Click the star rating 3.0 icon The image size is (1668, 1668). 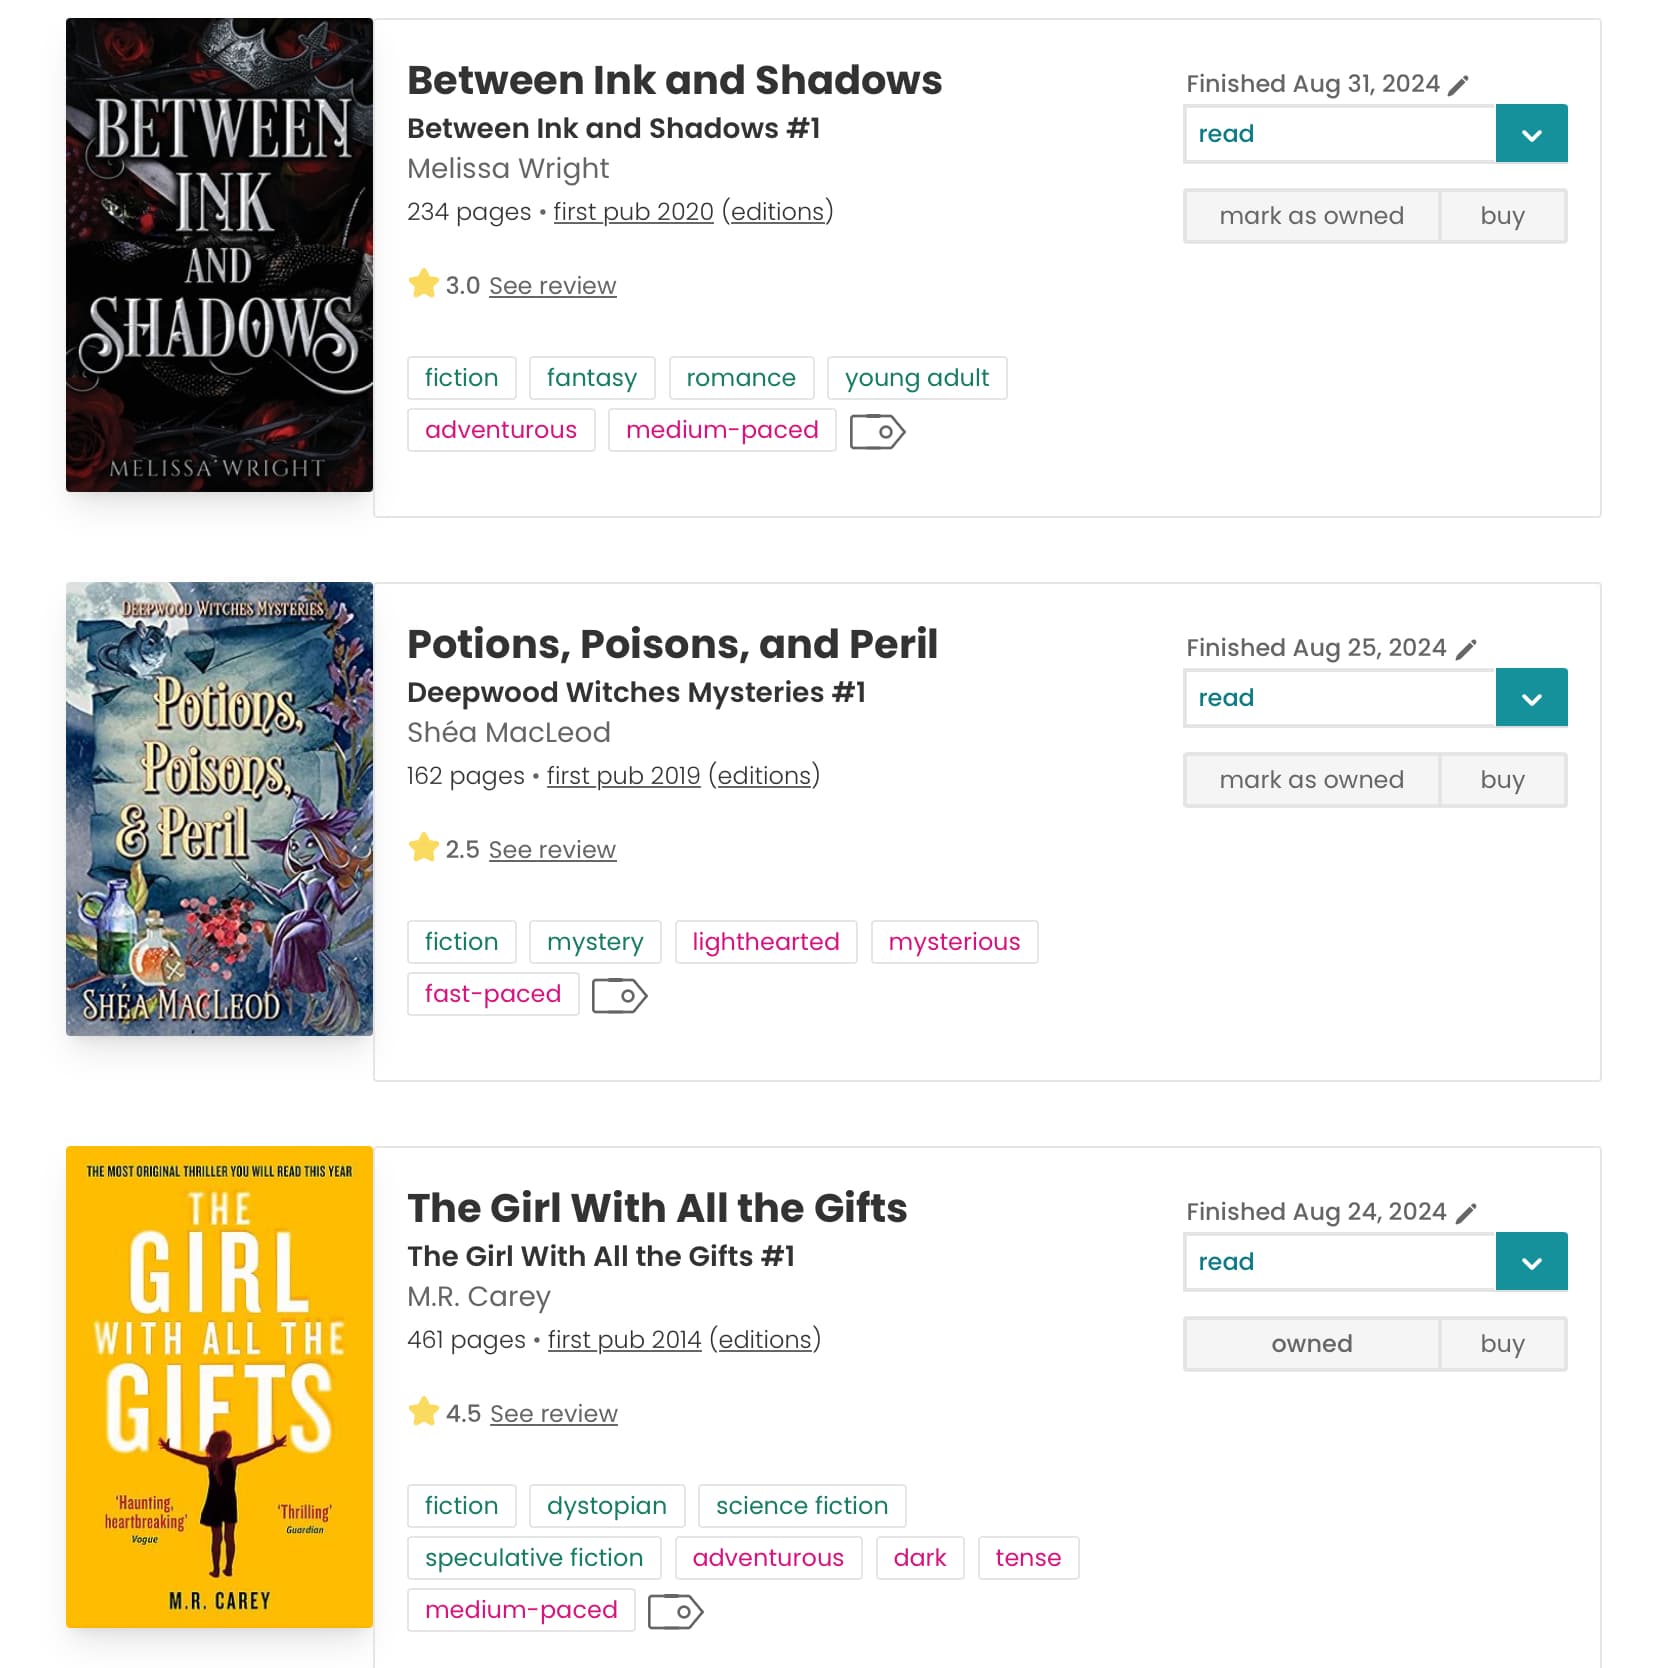point(423,284)
